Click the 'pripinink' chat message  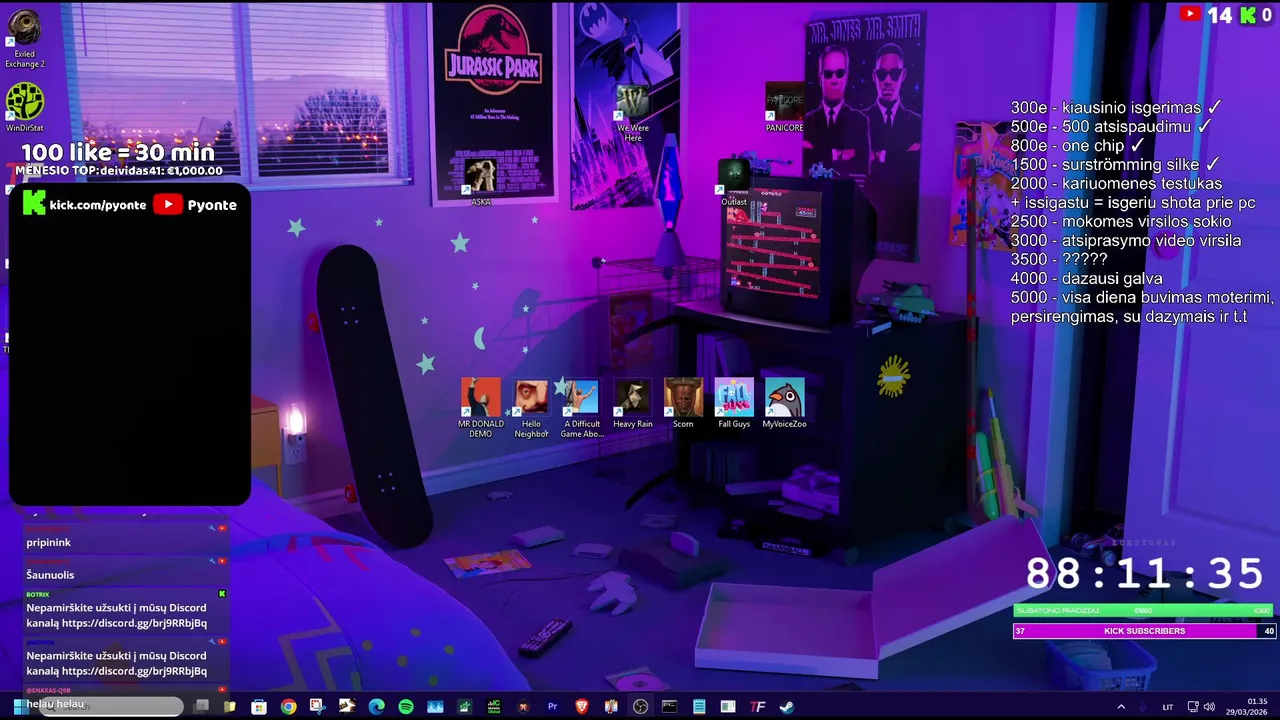pyautogui.click(x=49, y=542)
